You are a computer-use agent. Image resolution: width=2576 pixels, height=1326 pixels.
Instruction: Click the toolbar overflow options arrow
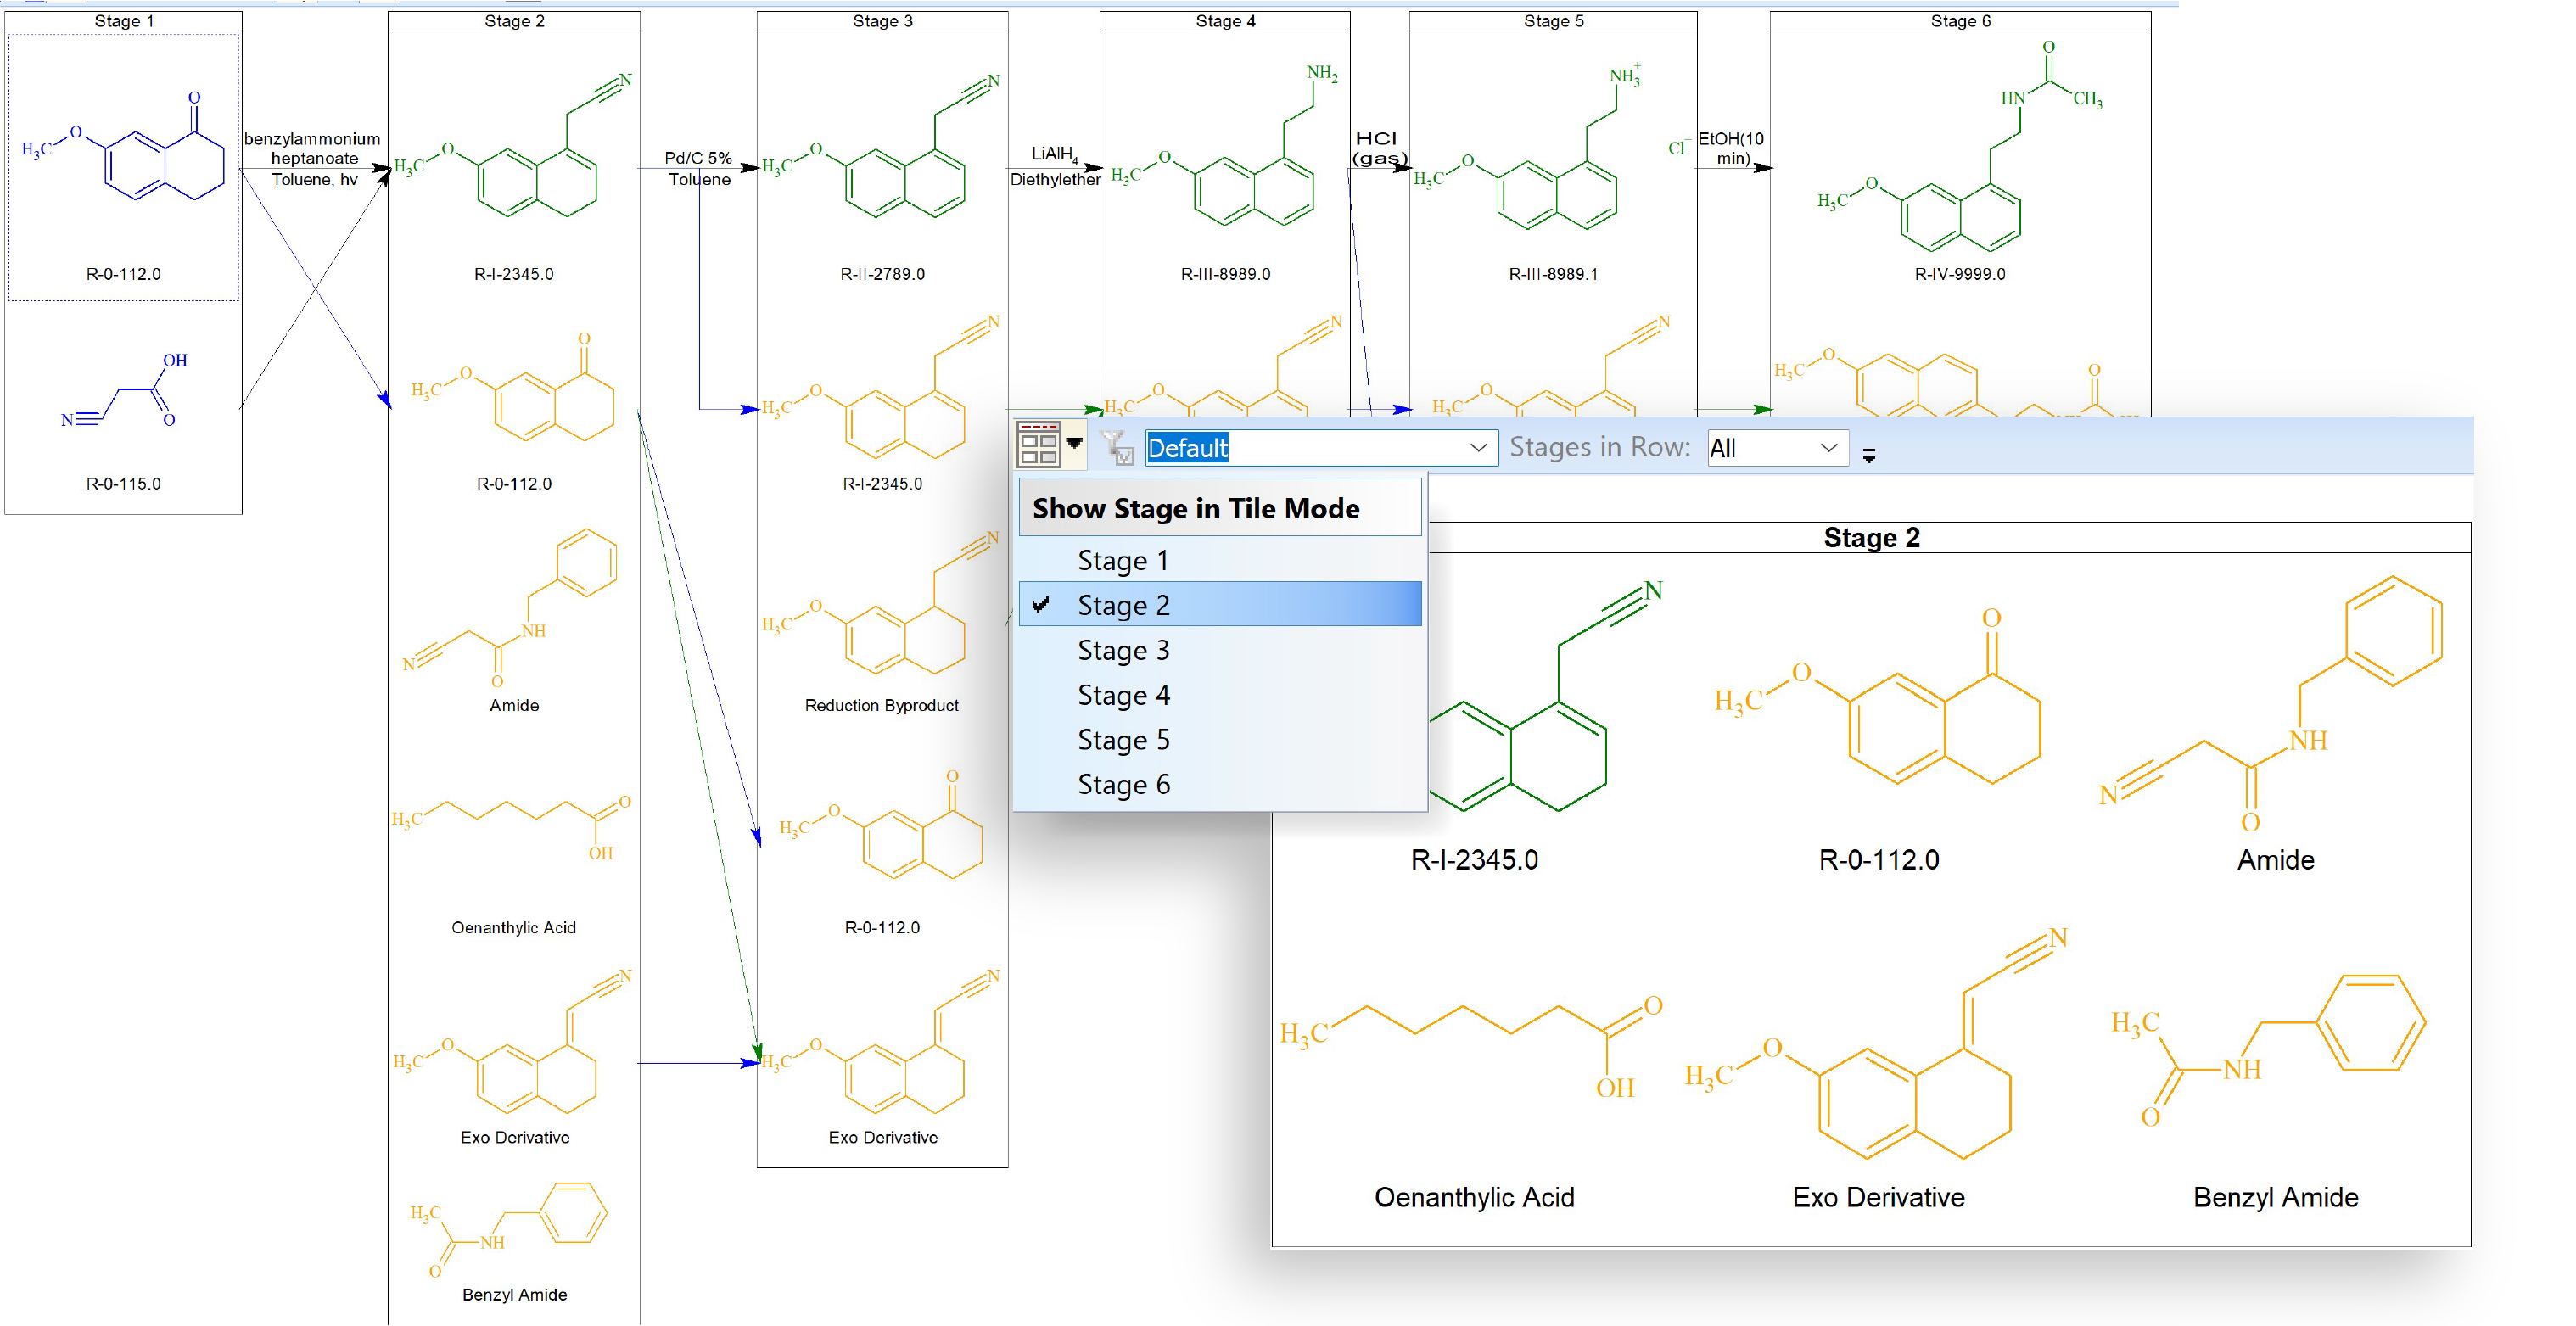(x=1869, y=455)
